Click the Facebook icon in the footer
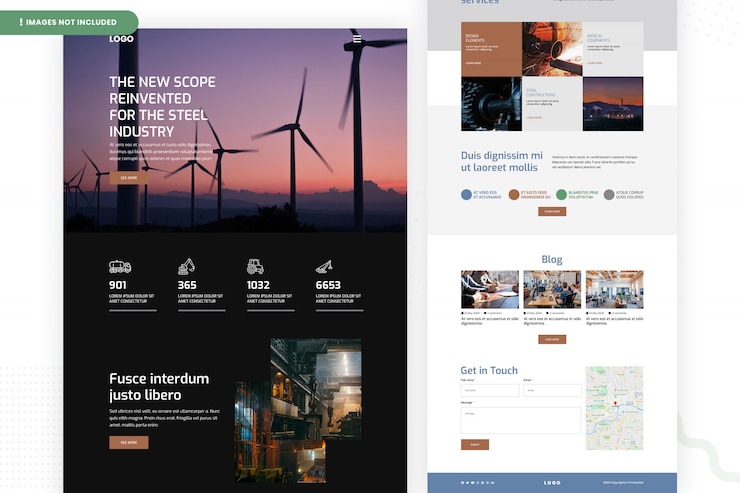The height and width of the screenshot is (493, 740). [462, 483]
